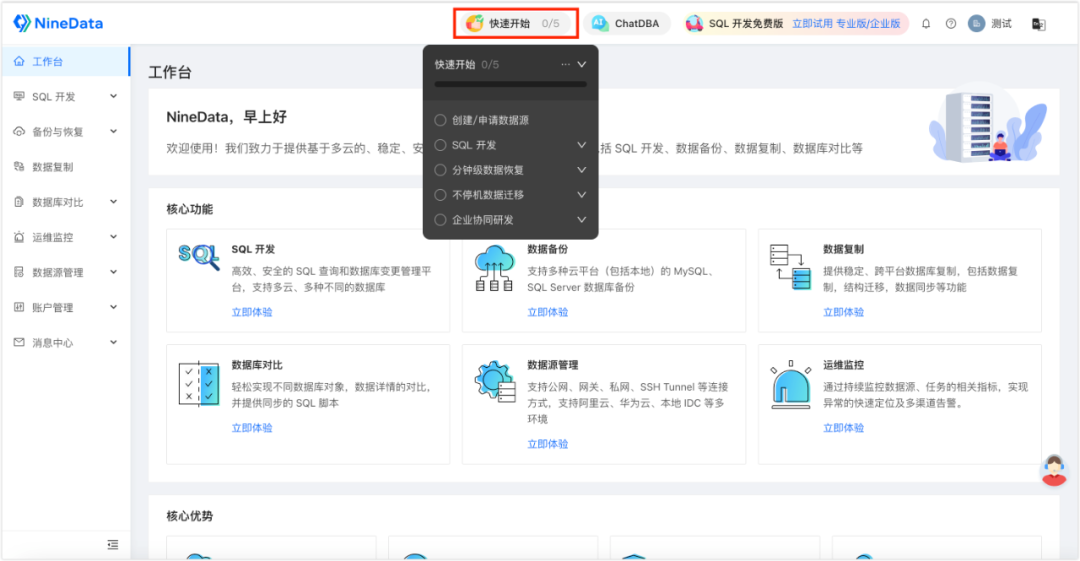Image resolution: width=1080 pixels, height=561 pixels.
Task: Open 数据源管理 sidebar menu item
Action: point(65,272)
